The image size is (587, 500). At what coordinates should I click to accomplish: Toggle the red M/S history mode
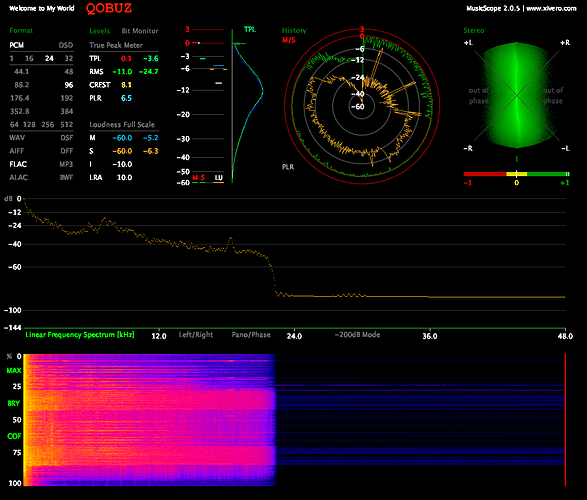click(289, 40)
